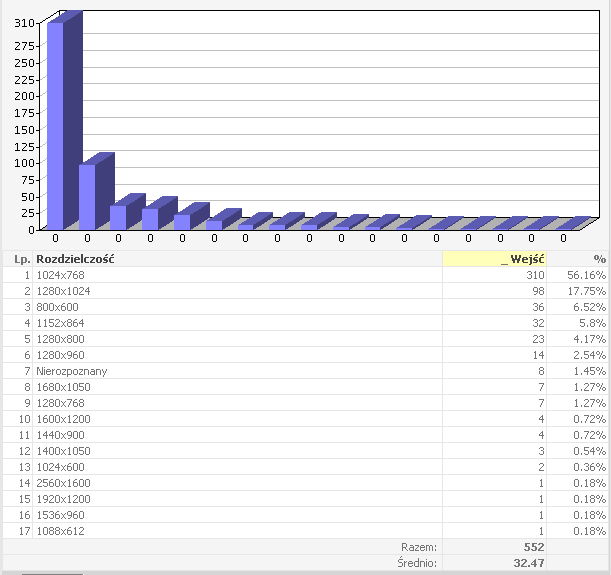
Task: Click the 150 label on the chart axis
Action: click(x=24, y=130)
